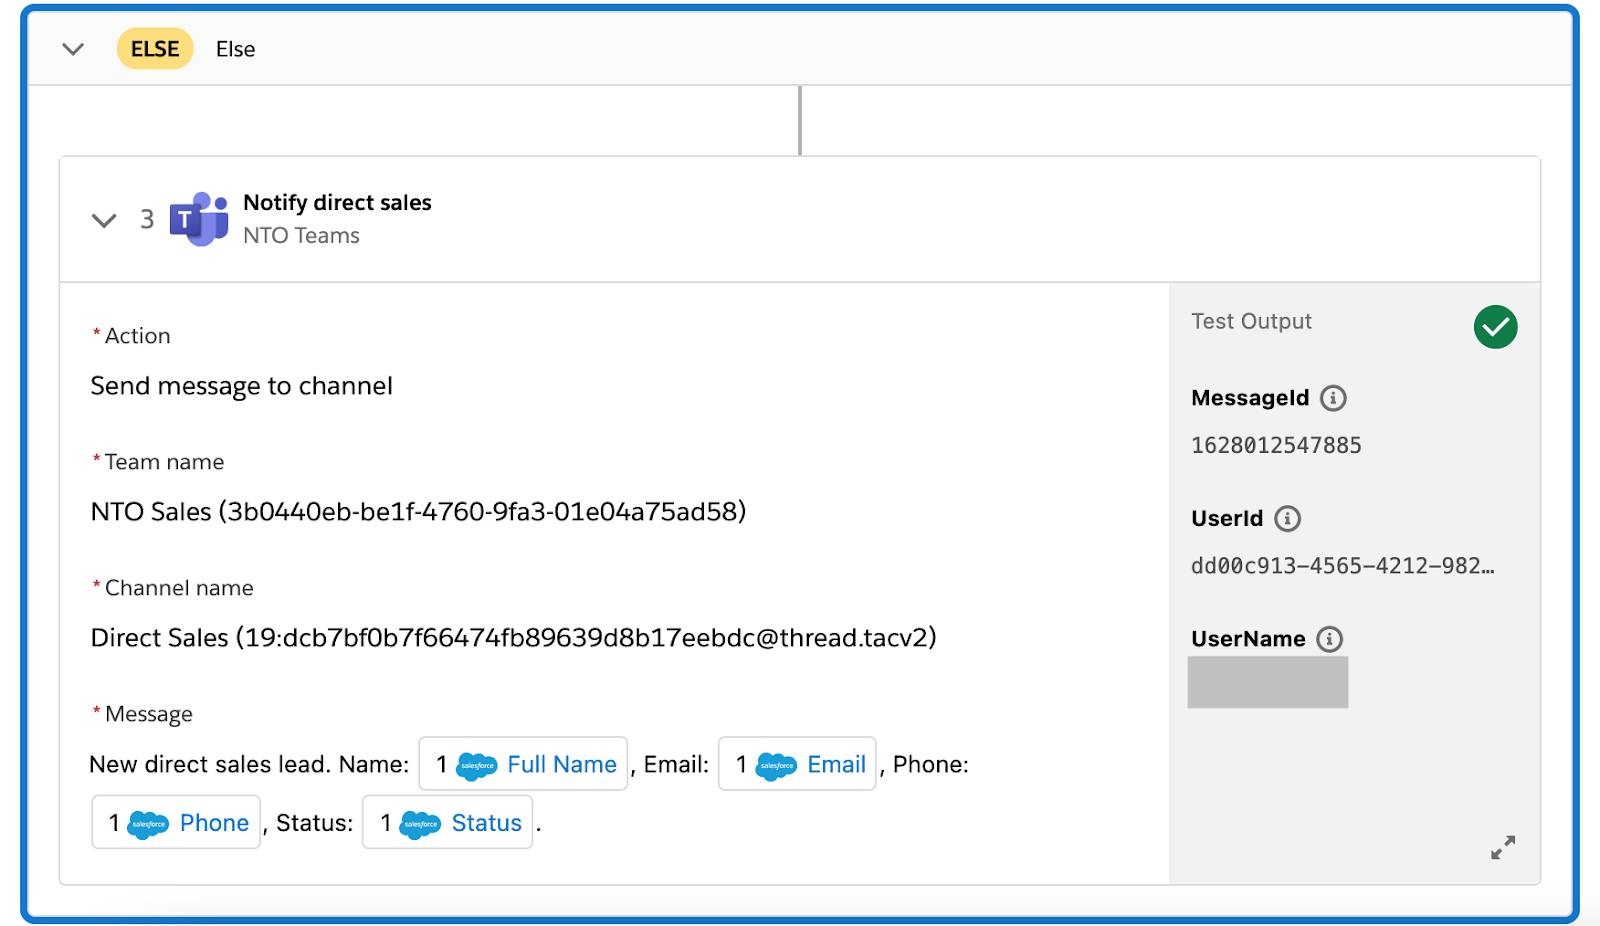Click the NTO Sales team name field
The image size is (1600, 926).
tap(418, 512)
